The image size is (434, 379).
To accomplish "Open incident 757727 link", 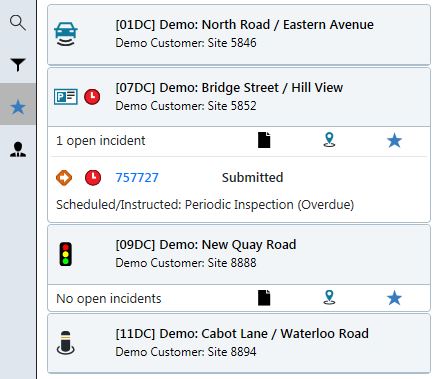I will pyautogui.click(x=137, y=178).
